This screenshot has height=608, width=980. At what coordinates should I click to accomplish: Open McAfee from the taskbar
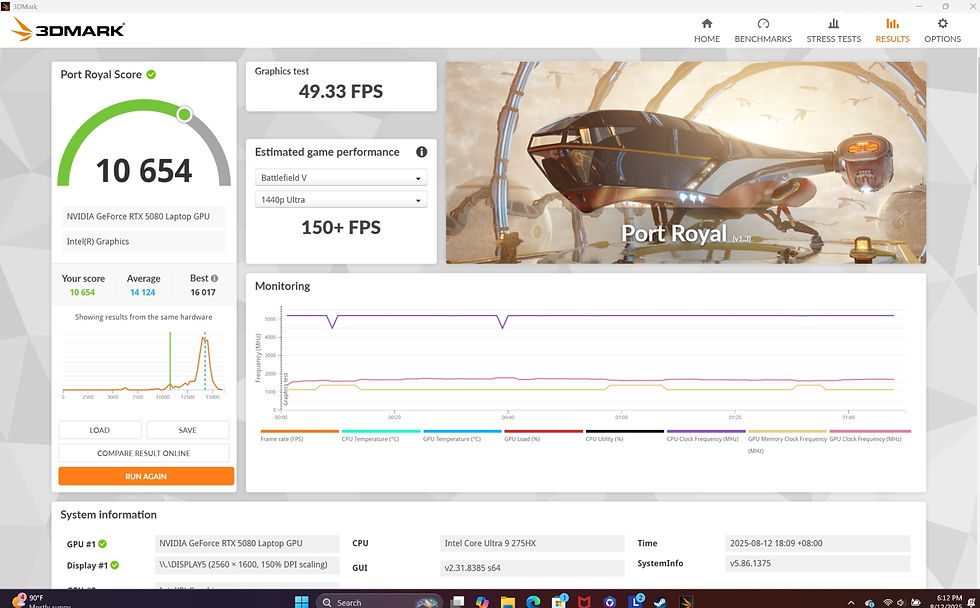coord(584,602)
